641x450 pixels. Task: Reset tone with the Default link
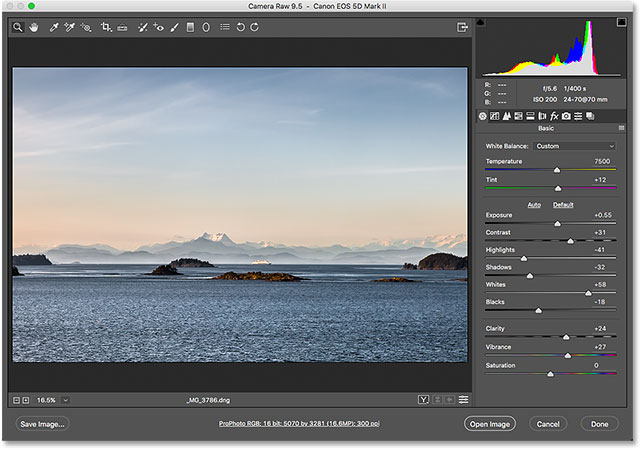[x=563, y=205]
